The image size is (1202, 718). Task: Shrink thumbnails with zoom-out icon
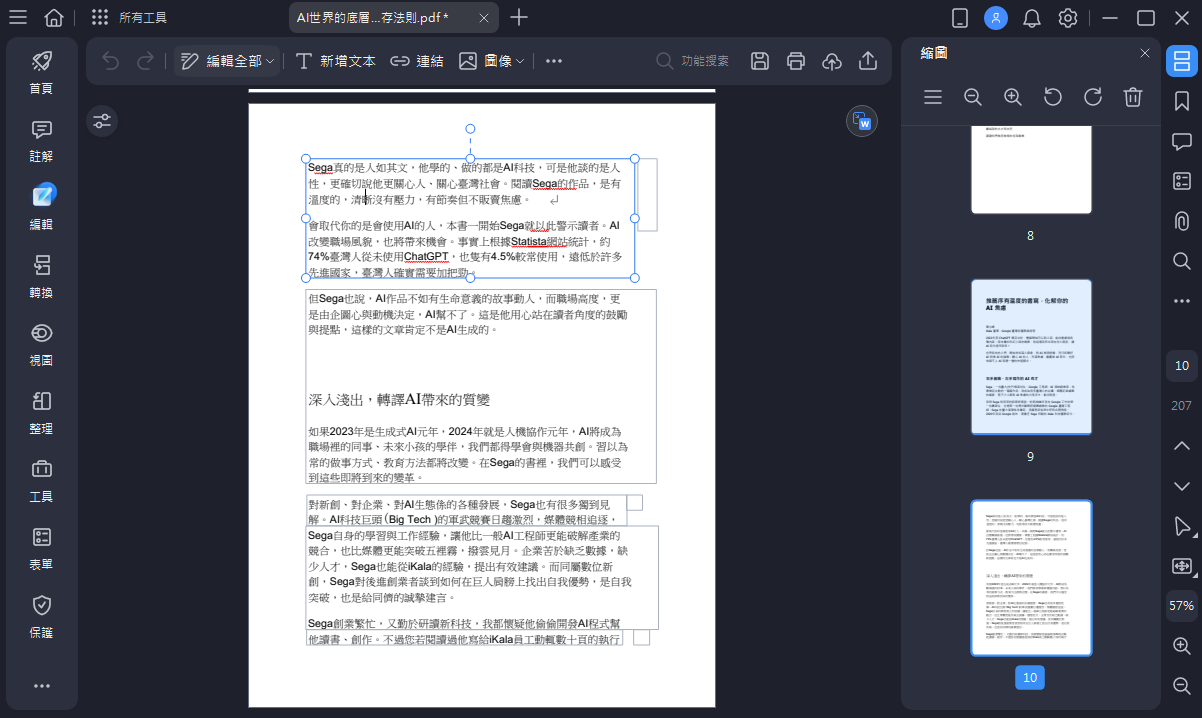(x=973, y=97)
